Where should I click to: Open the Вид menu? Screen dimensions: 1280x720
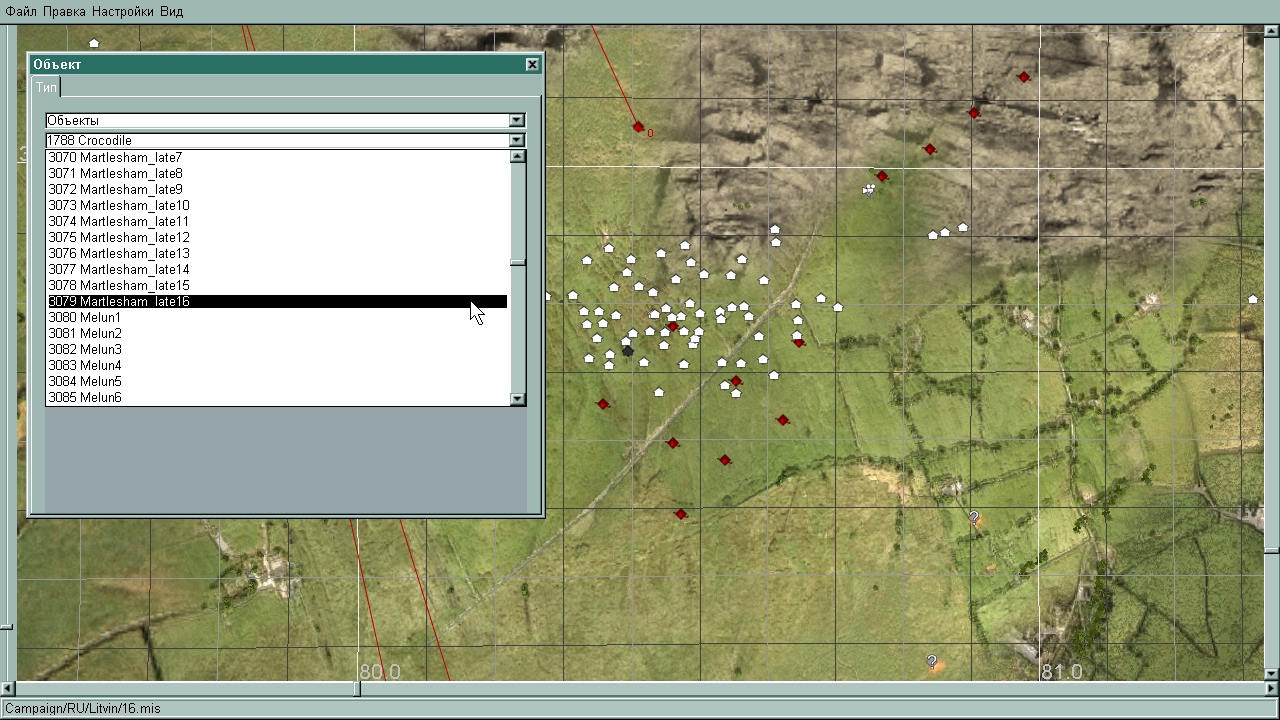tap(171, 11)
